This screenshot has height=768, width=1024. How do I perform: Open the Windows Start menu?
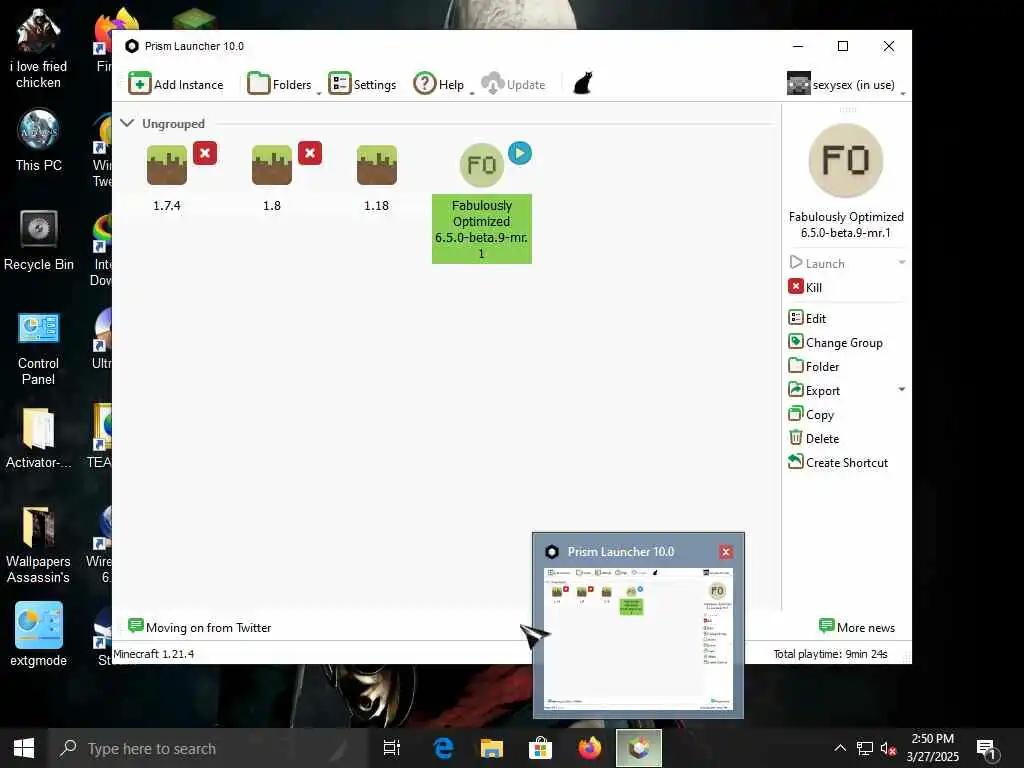tap(24, 748)
